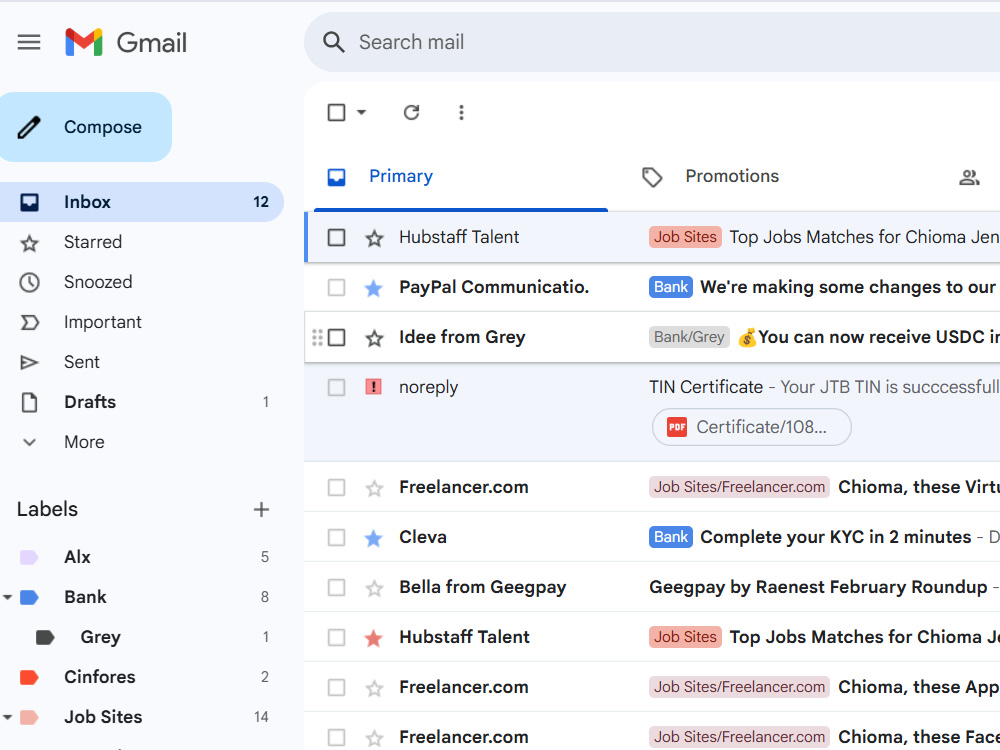This screenshot has height=750, width=1000.
Task: Open the TIN Certificate email subject
Action: (706, 387)
